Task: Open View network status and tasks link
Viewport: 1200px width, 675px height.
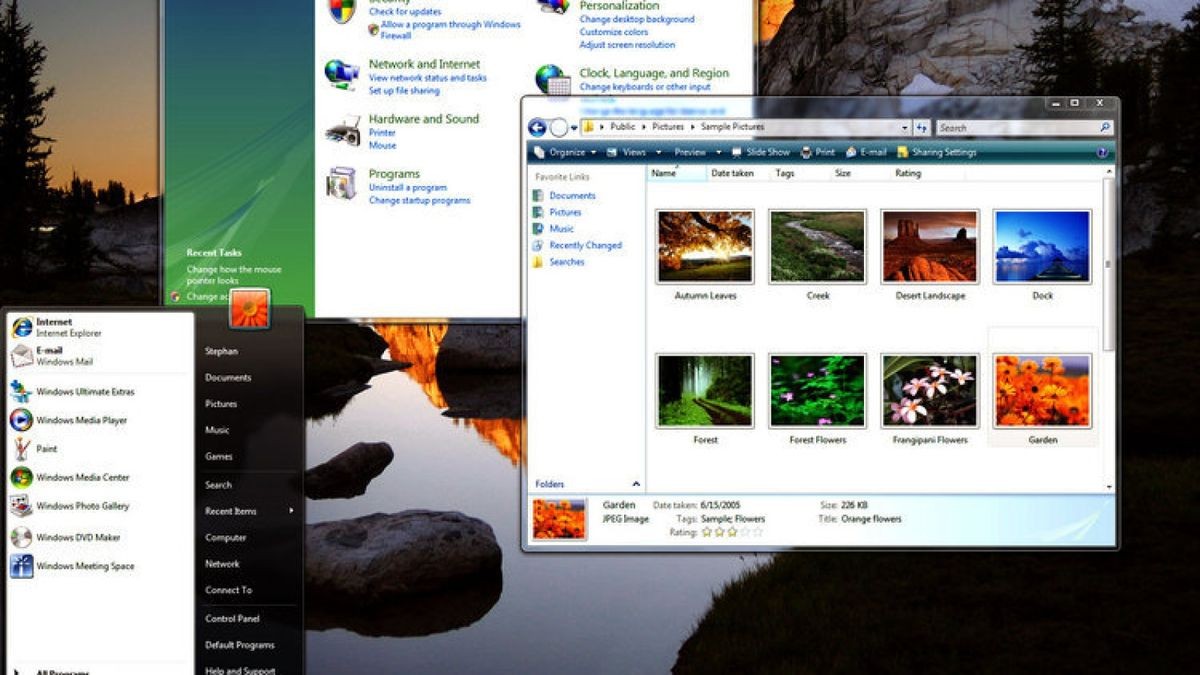Action: click(x=427, y=78)
